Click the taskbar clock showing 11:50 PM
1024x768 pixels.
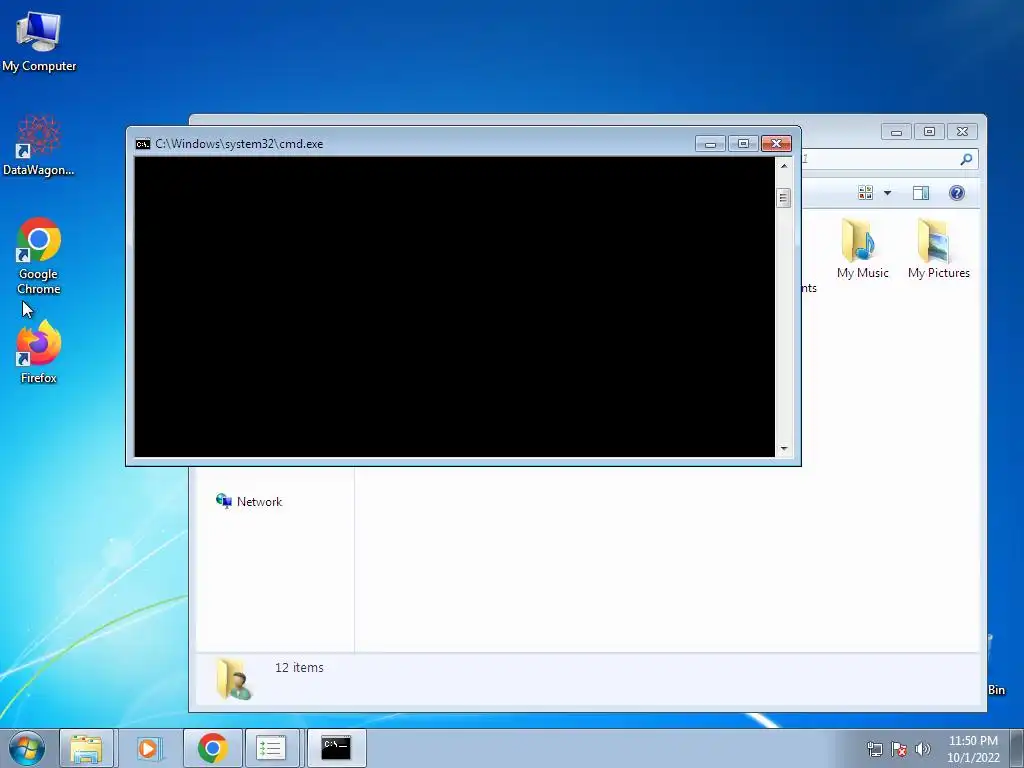[973, 749]
